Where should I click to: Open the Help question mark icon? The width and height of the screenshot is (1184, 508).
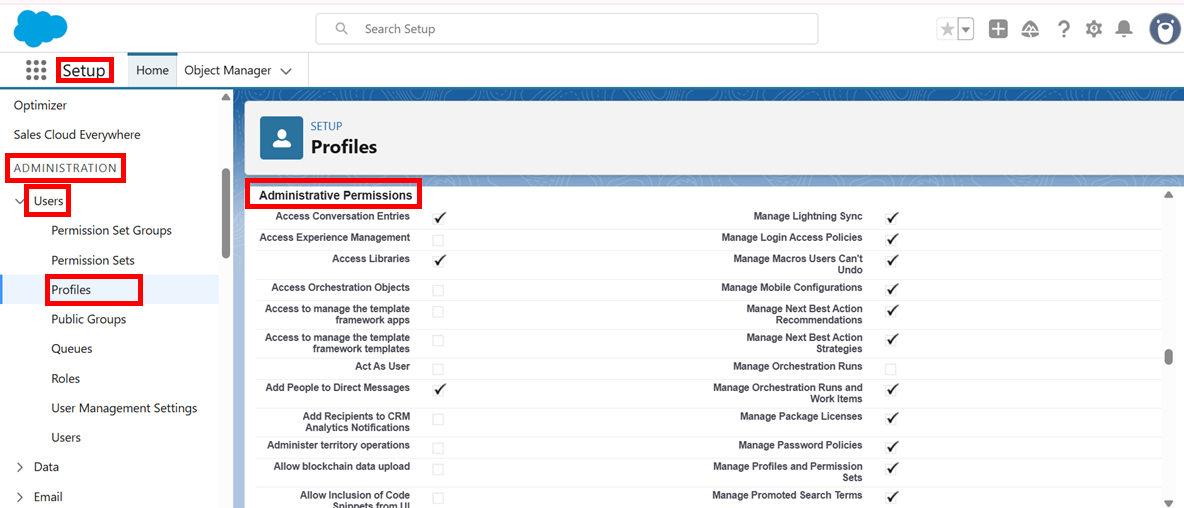pyautogui.click(x=1063, y=29)
